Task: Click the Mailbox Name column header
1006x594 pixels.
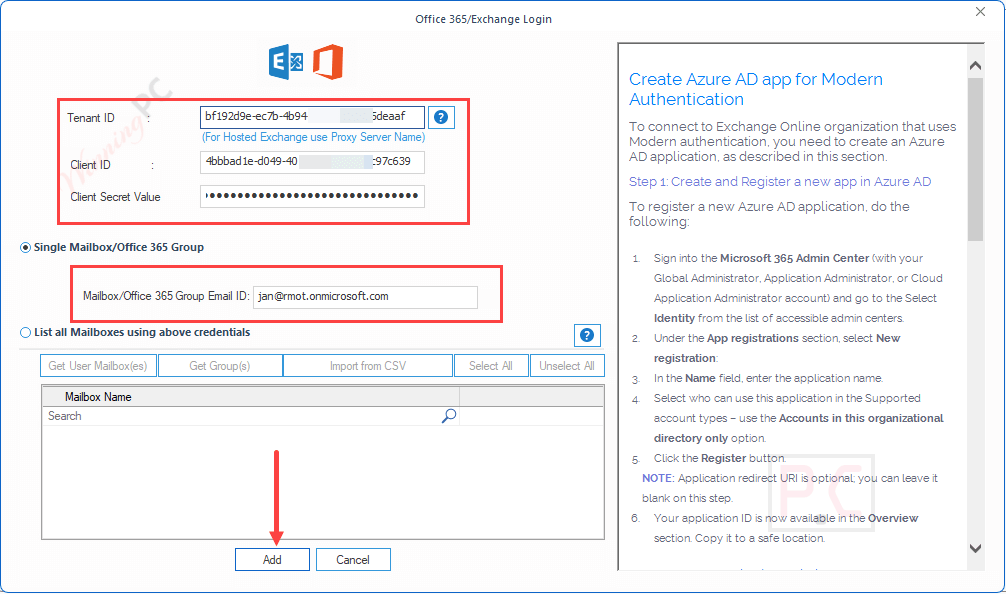Action: point(251,396)
